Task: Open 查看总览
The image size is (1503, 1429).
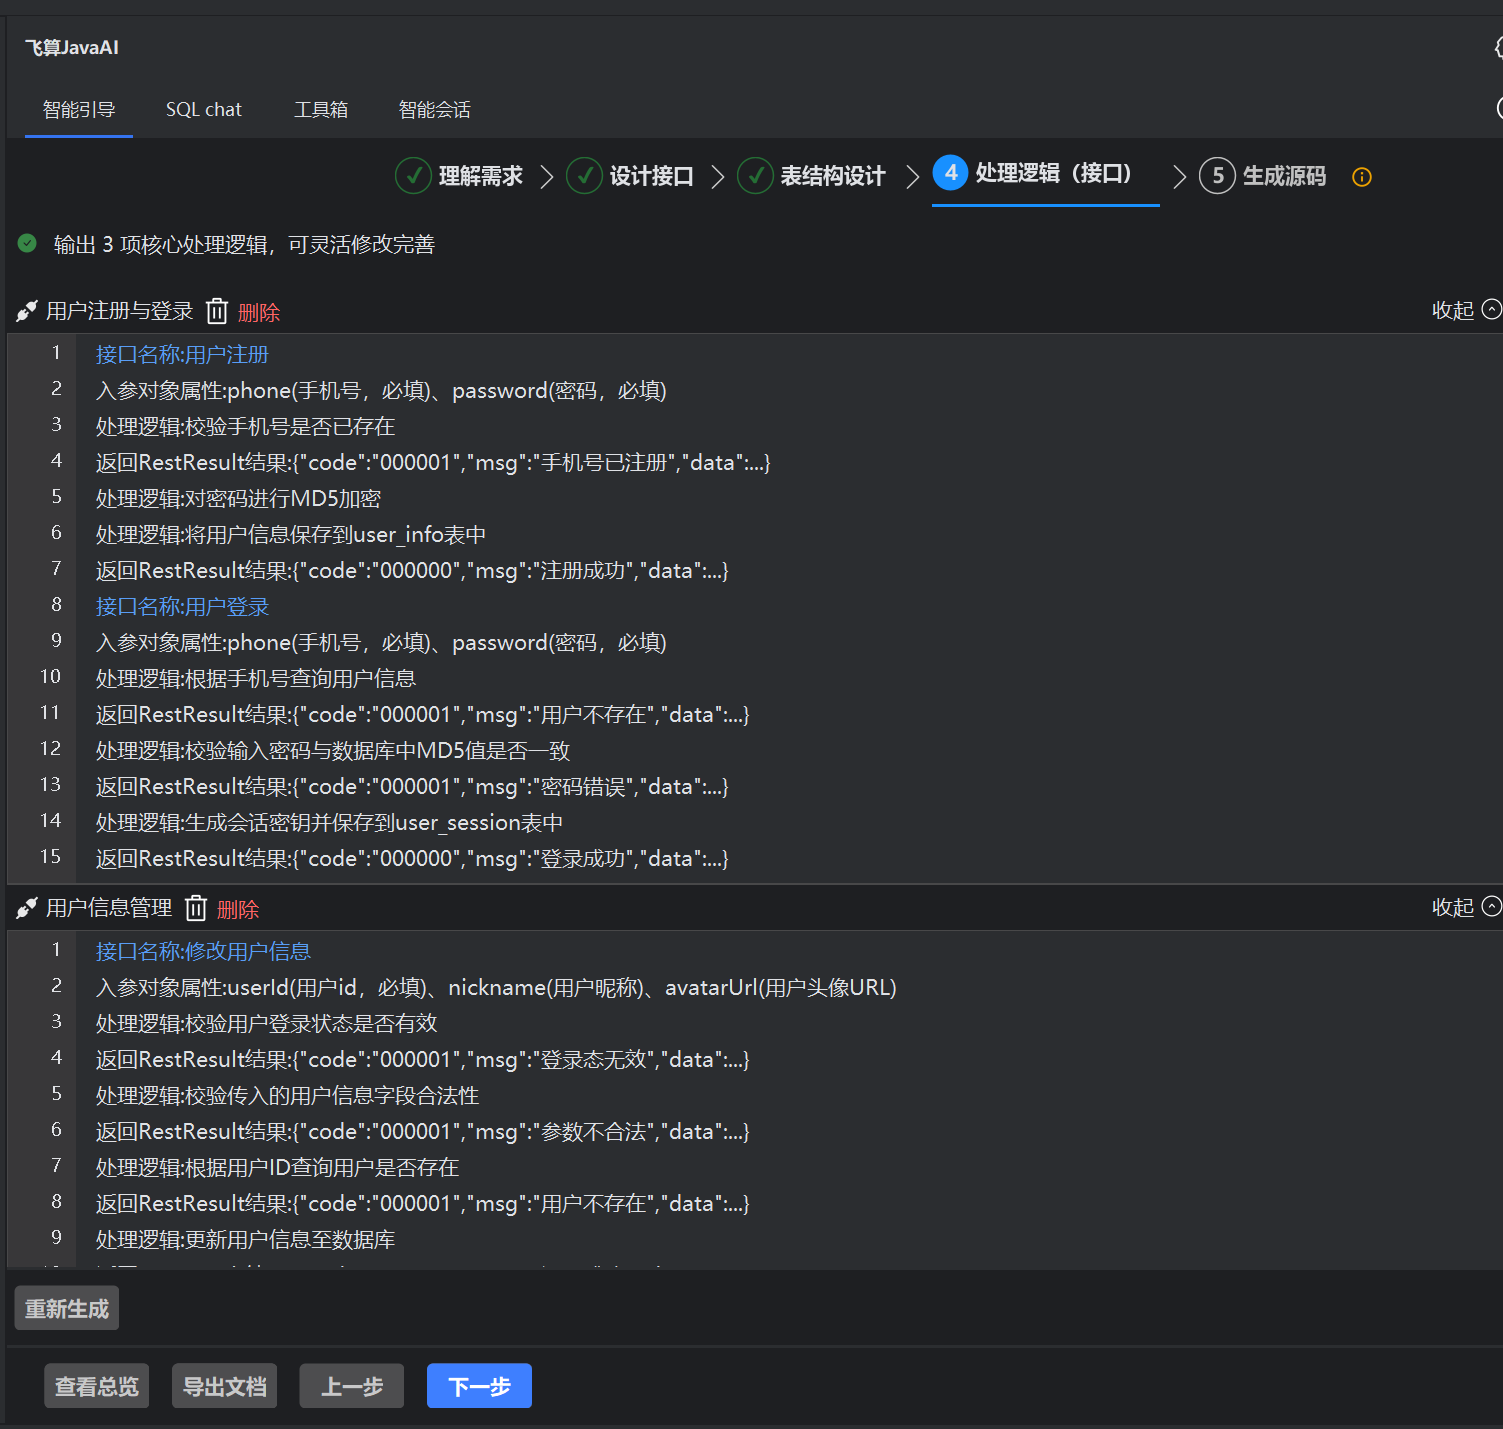Action: tap(97, 1386)
